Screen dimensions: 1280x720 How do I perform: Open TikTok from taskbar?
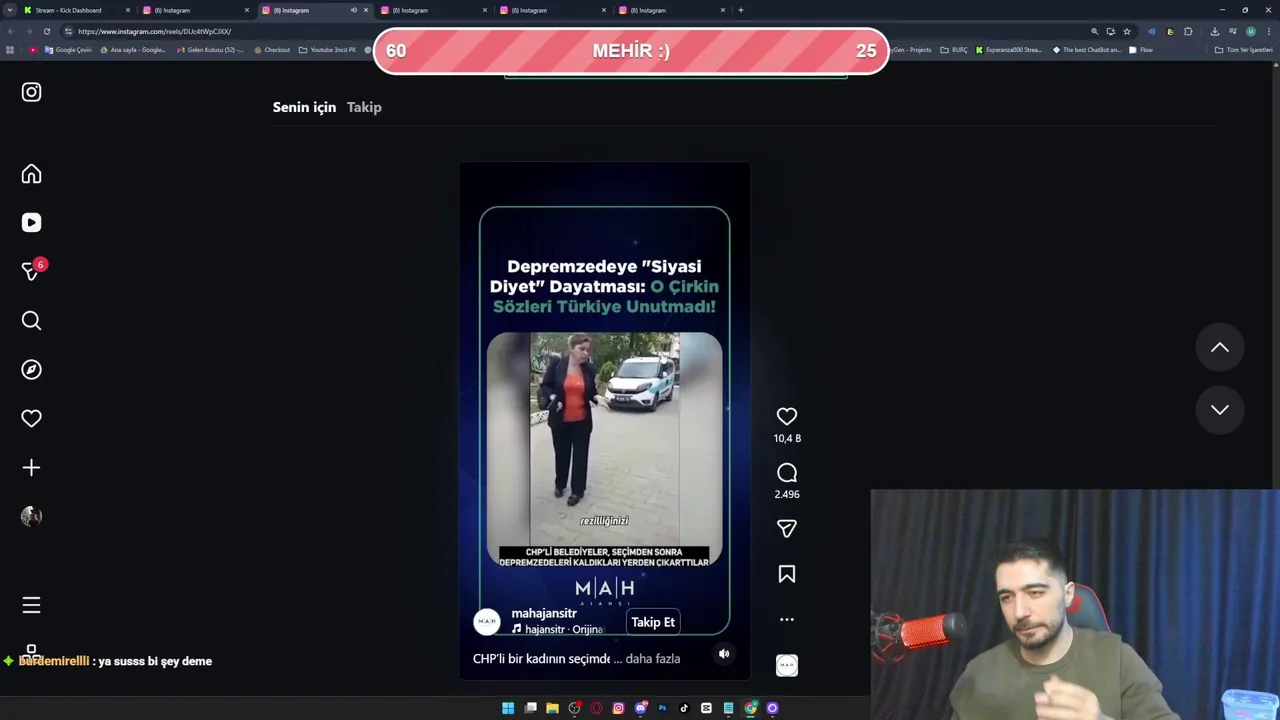684,708
